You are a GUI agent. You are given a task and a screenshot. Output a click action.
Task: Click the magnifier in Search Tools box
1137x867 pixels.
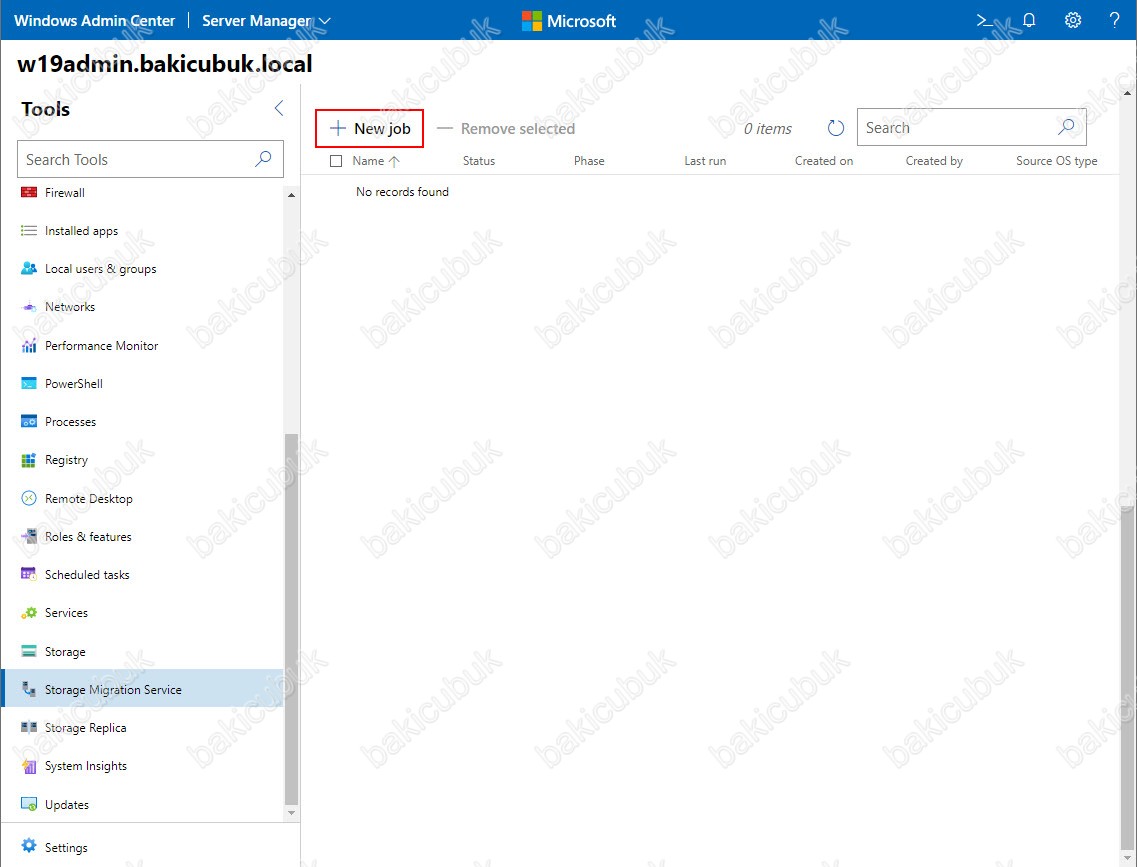pyautogui.click(x=263, y=158)
